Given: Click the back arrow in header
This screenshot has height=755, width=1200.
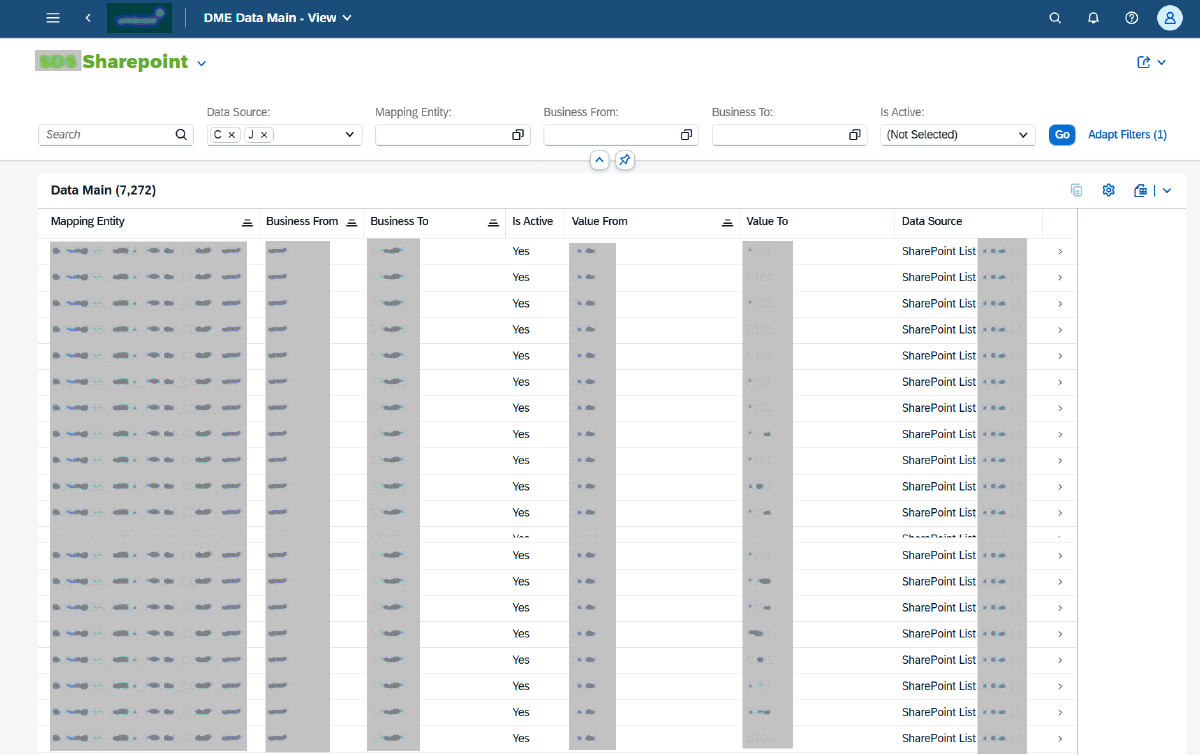Looking at the screenshot, I should pos(88,18).
